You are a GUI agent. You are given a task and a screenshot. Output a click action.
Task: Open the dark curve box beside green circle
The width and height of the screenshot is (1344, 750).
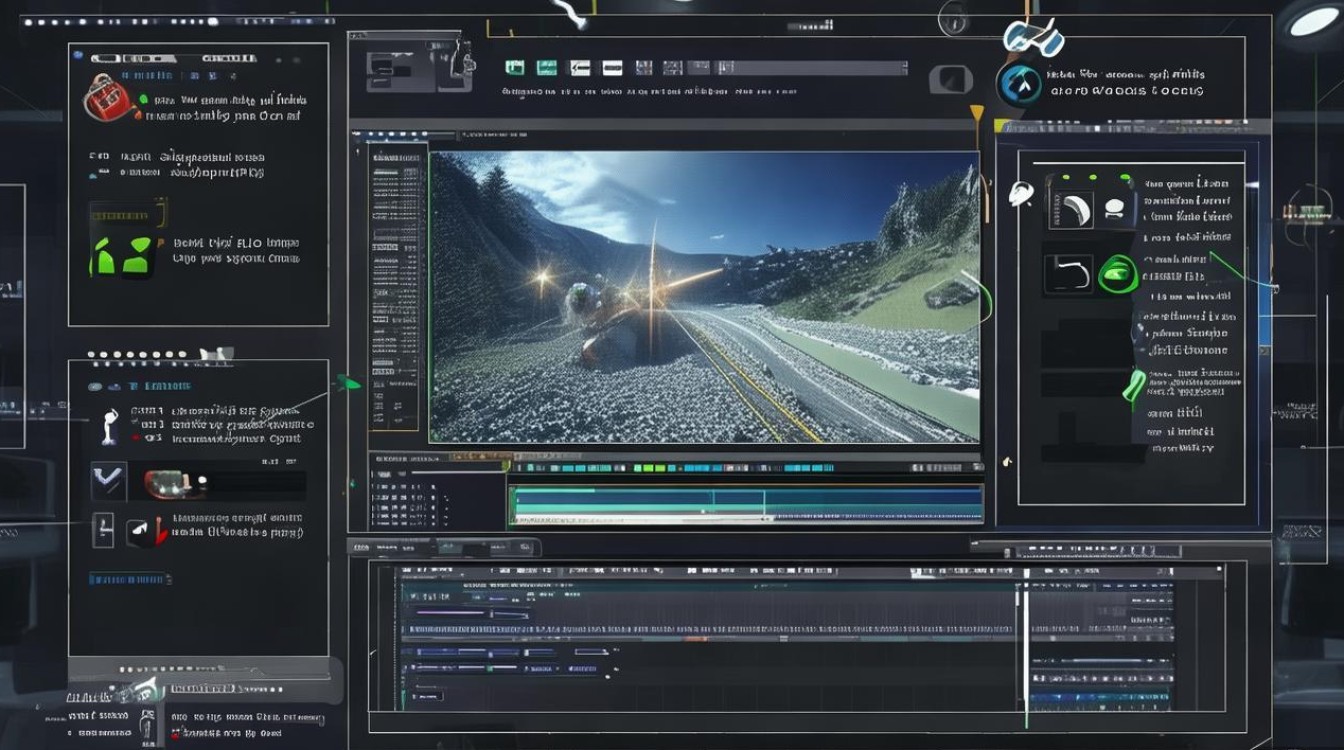(1067, 274)
